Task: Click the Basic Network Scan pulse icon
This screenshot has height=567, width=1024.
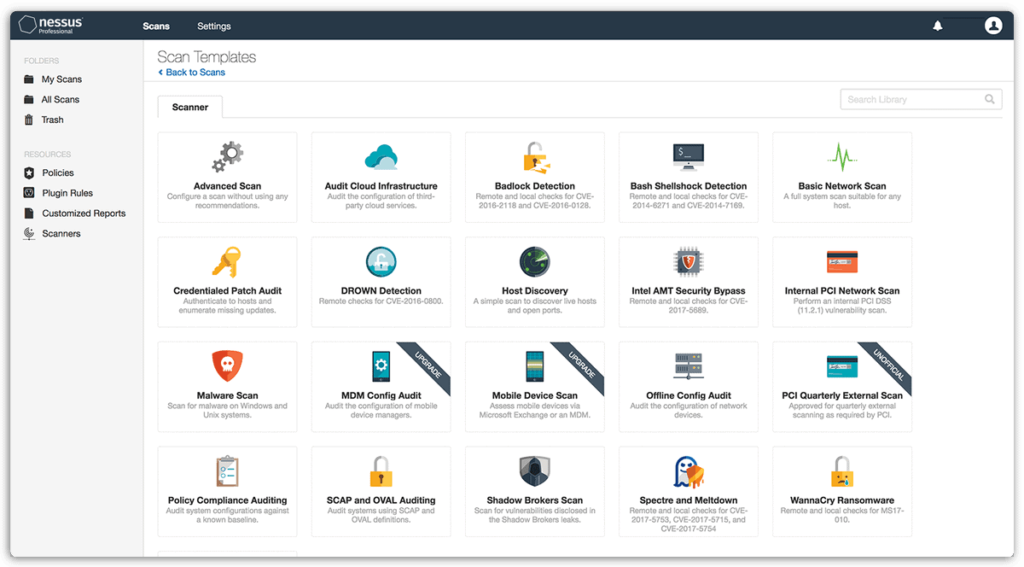Action: click(x=842, y=157)
